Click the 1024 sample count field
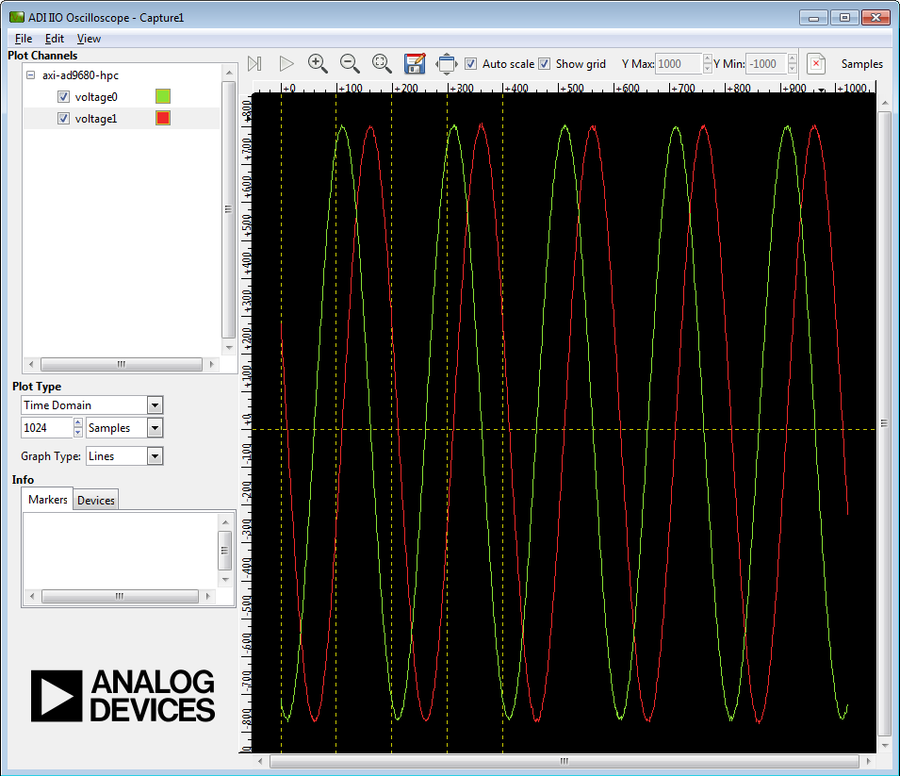Image resolution: width=900 pixels, height=776 pixels. 48,428
